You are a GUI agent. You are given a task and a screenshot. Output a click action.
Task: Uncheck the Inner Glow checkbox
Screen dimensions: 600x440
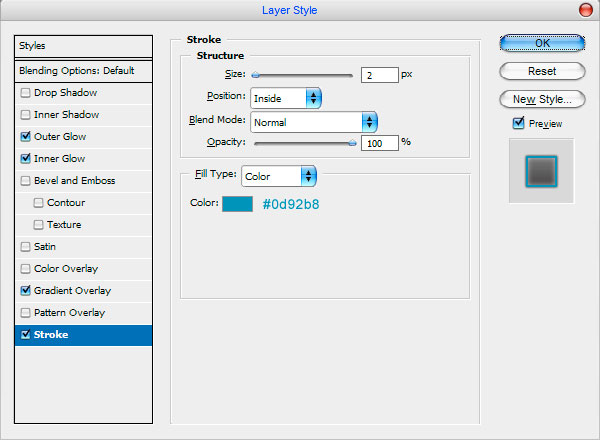click(25, 158)
